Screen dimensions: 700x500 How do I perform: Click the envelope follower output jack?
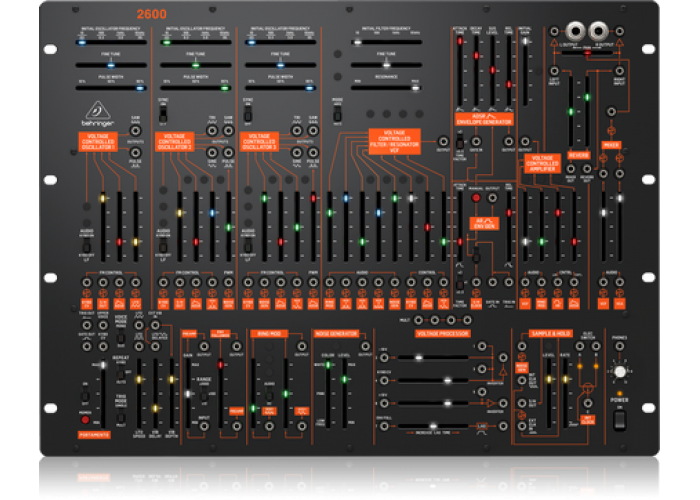click(237, 346)
